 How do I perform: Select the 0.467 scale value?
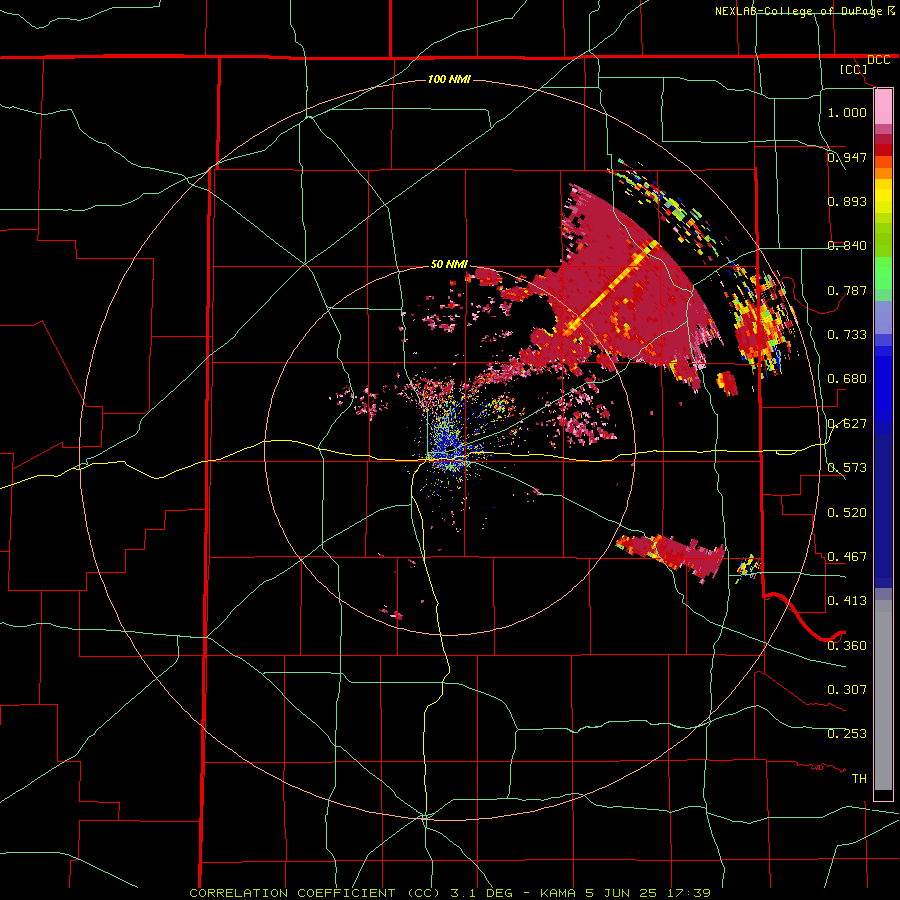[x=847, y=556]
